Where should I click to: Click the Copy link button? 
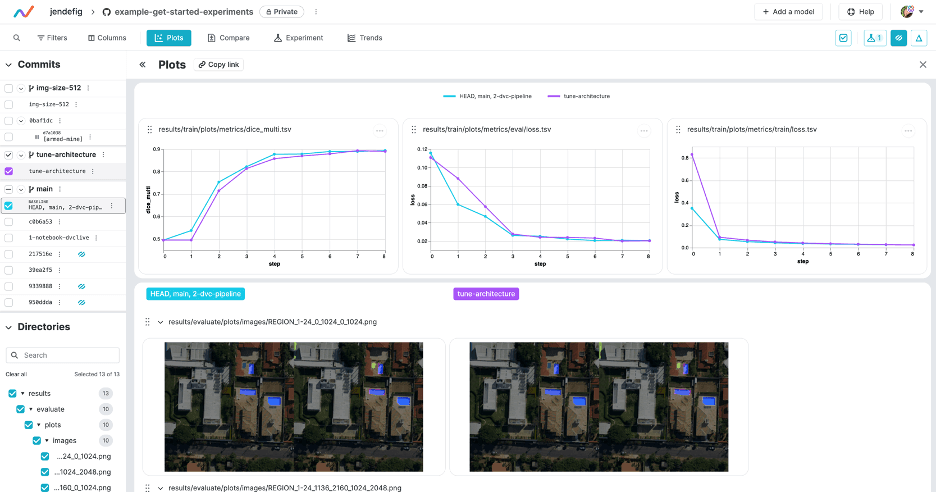218,65
